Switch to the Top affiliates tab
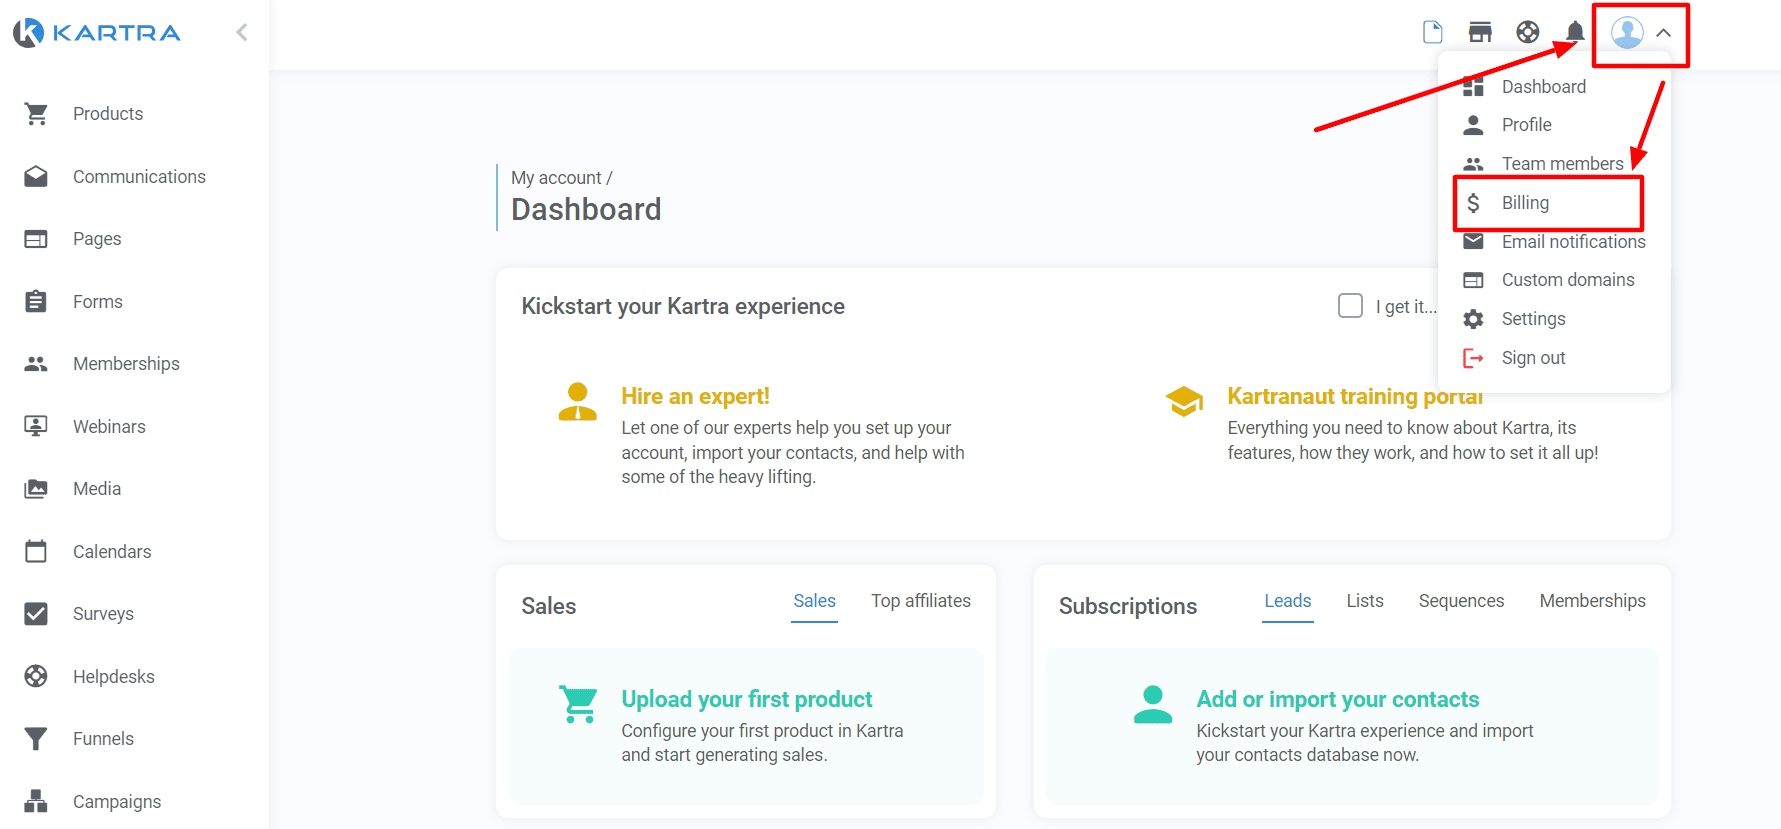 pyautogui.click(x=921, y=601)
